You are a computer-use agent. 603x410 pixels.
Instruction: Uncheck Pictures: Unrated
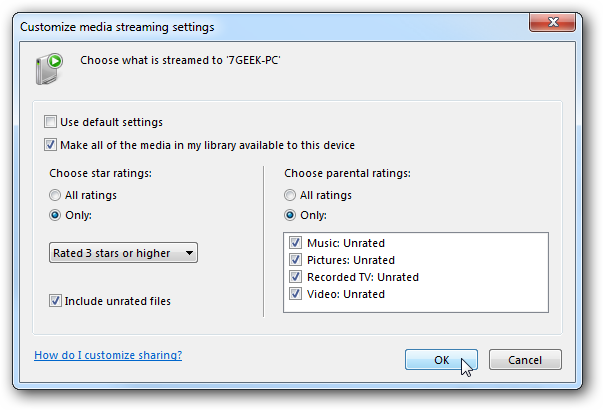pyautogui.click(x=295, y=260)
